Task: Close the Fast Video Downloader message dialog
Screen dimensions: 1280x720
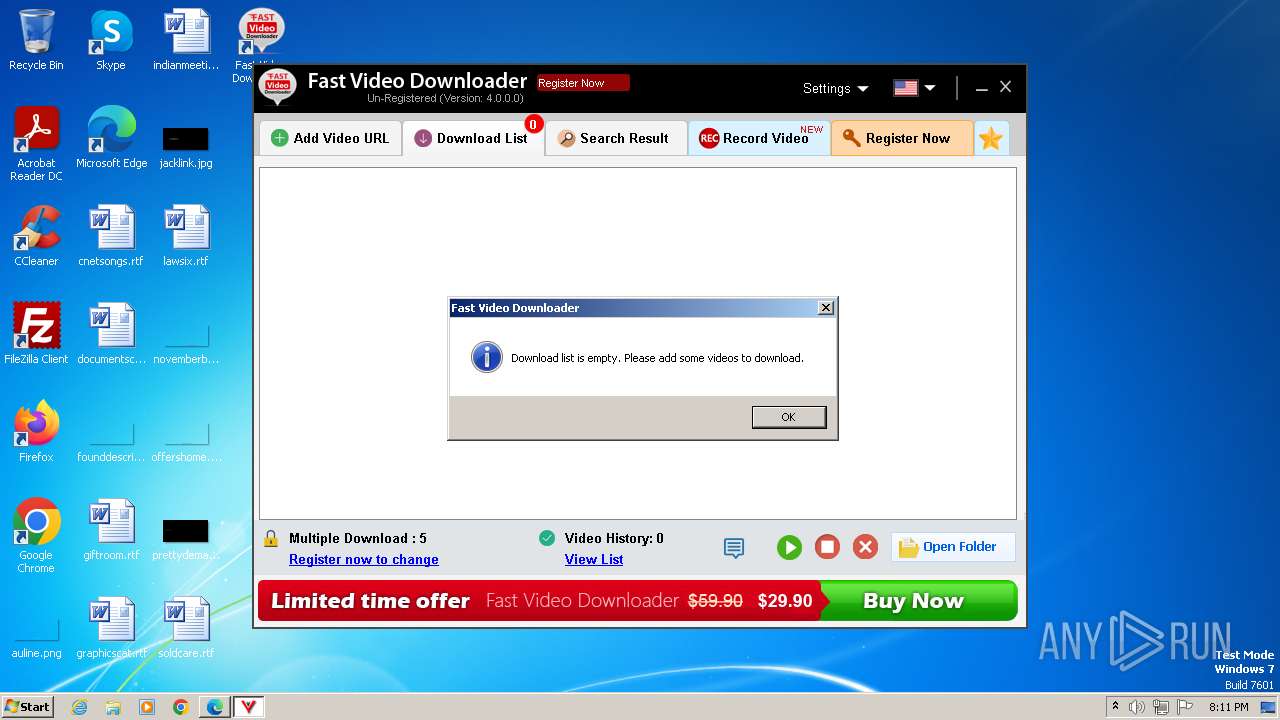Action: point(825,308)
